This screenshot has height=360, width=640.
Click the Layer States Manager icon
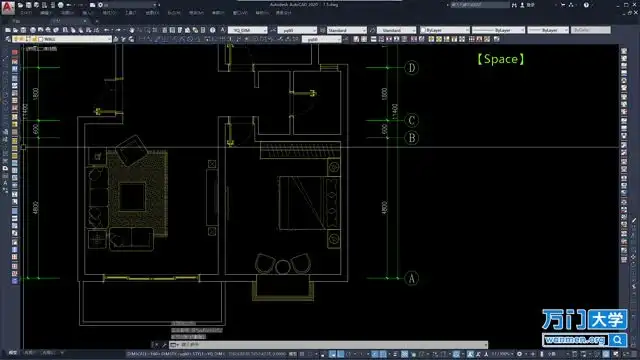(x=131, y=39)
